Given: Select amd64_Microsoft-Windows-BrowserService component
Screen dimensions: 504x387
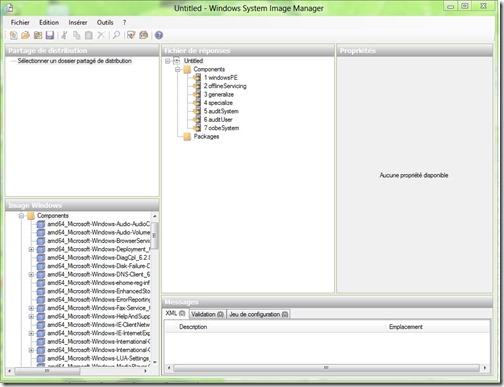Looking at the screenshot, I should coord(99,241).
